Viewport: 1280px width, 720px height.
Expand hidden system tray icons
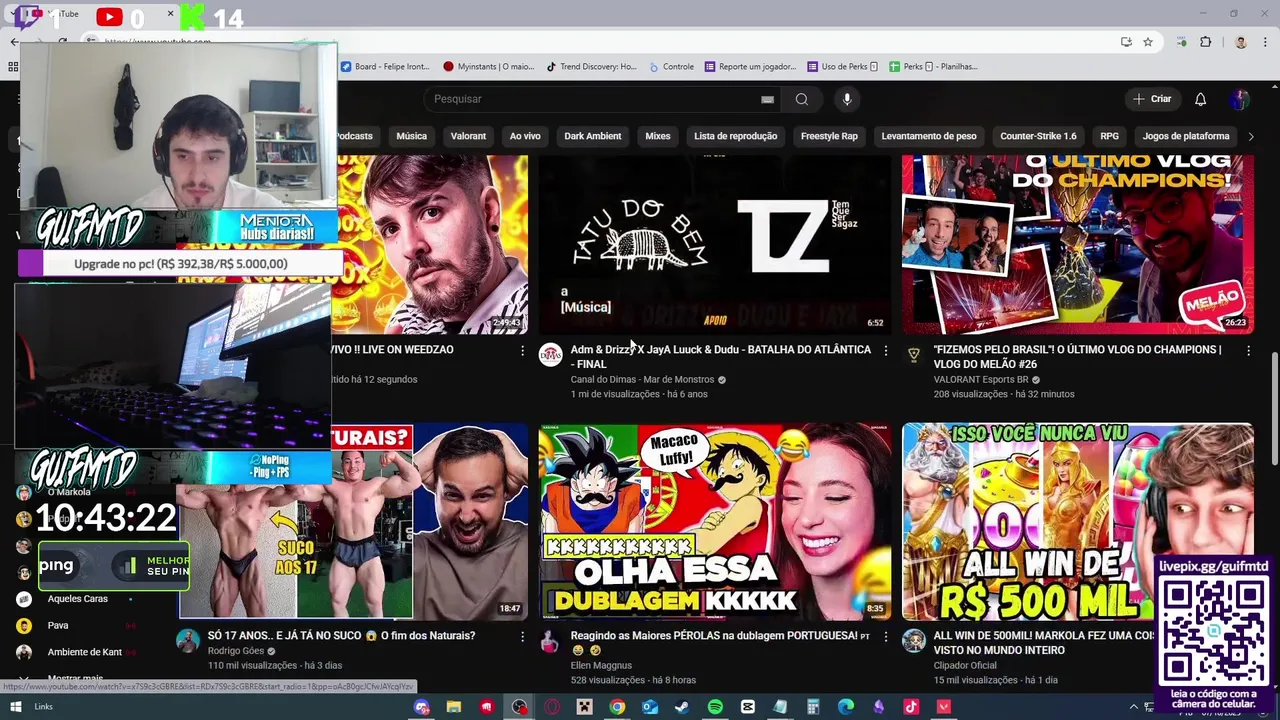tap(1133, 707)
